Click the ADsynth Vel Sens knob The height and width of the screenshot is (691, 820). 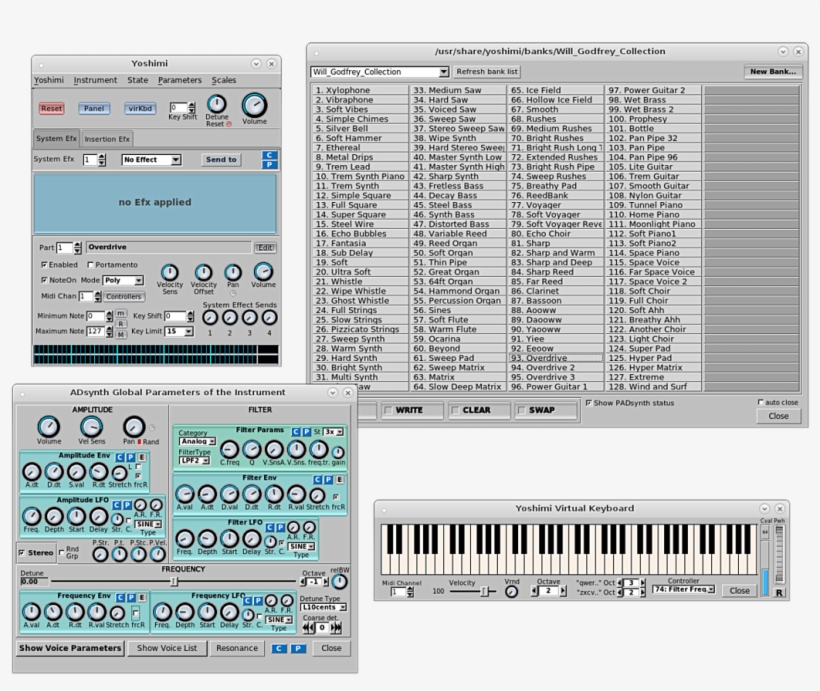[x=91, y=427]
